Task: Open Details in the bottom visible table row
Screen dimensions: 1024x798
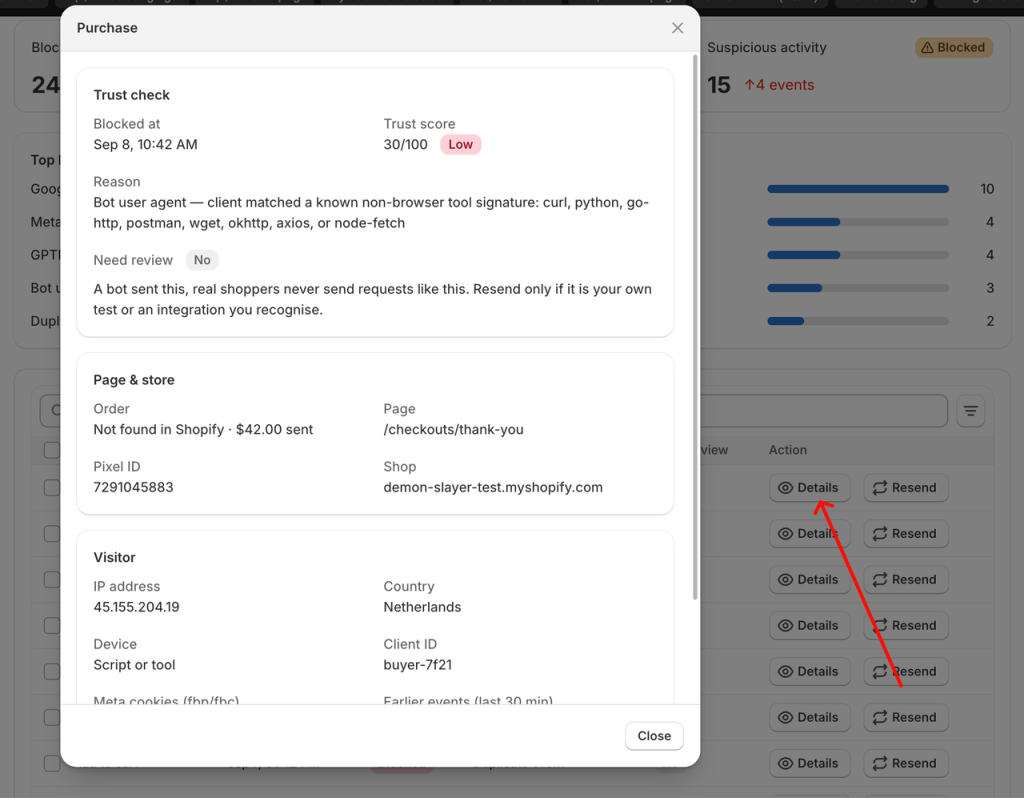Action: [809, 763]
